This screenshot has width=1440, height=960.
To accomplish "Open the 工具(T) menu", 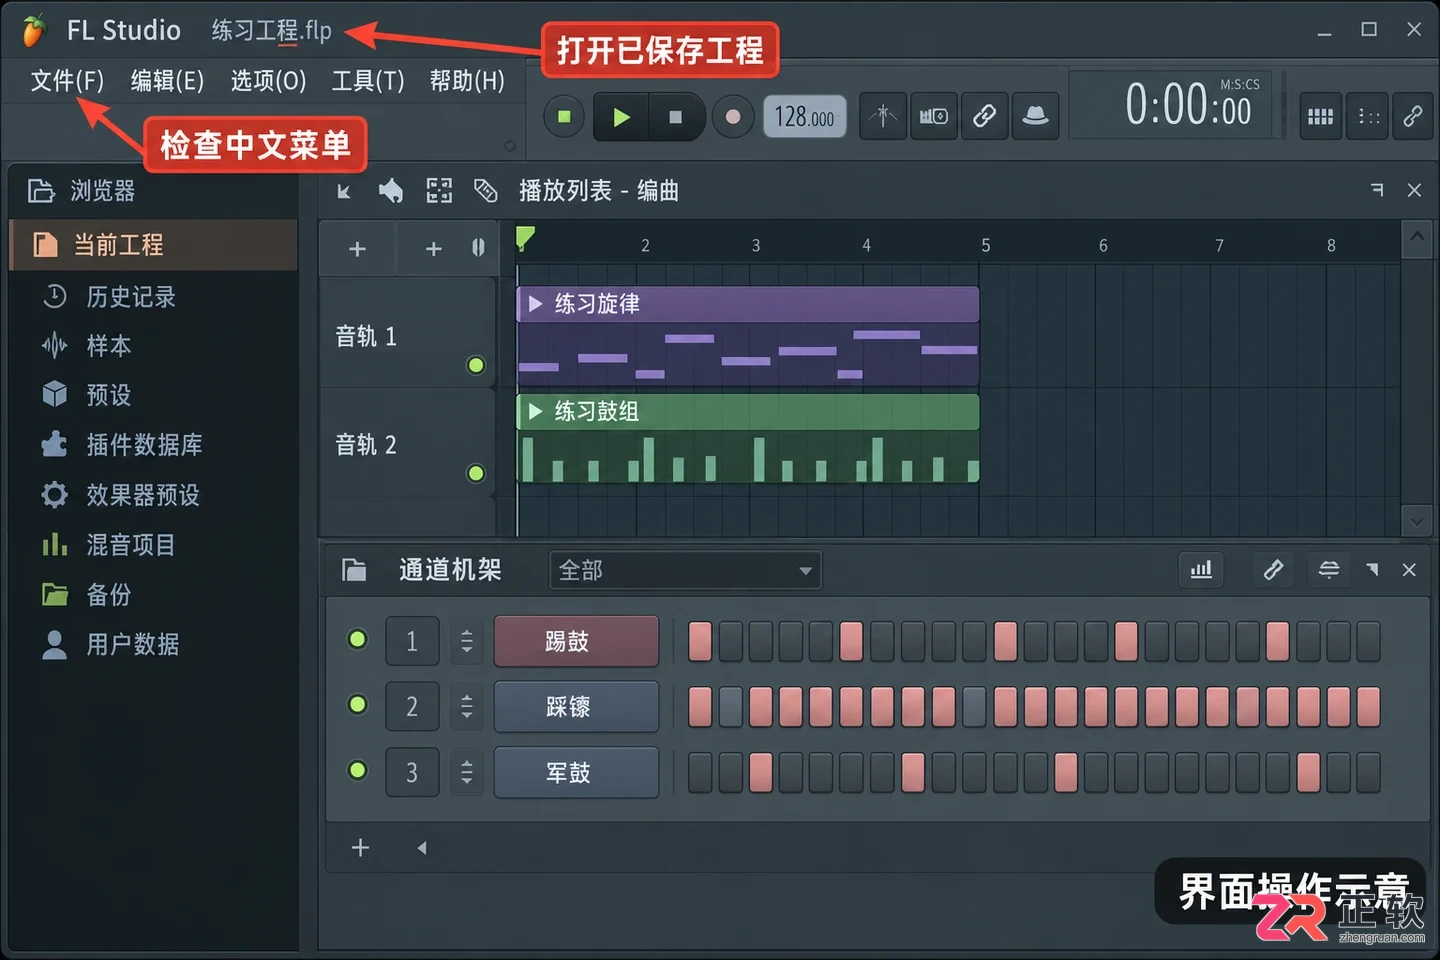I will point(368,81).
